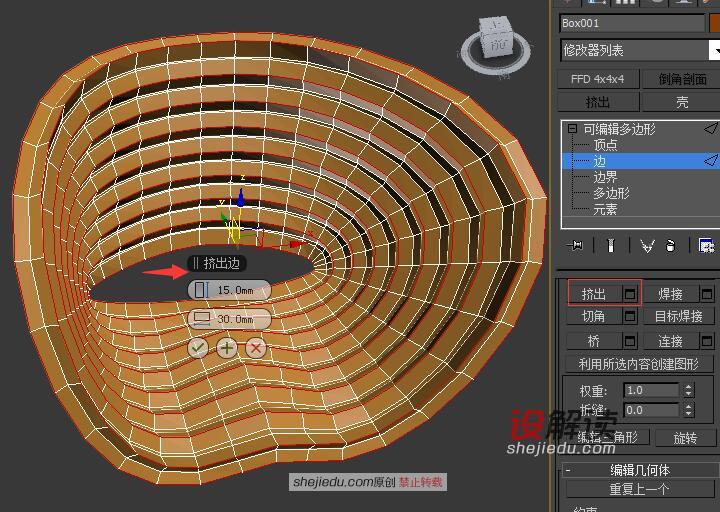Click Box001 object name field
720x512 pixels.
(633, 23)
